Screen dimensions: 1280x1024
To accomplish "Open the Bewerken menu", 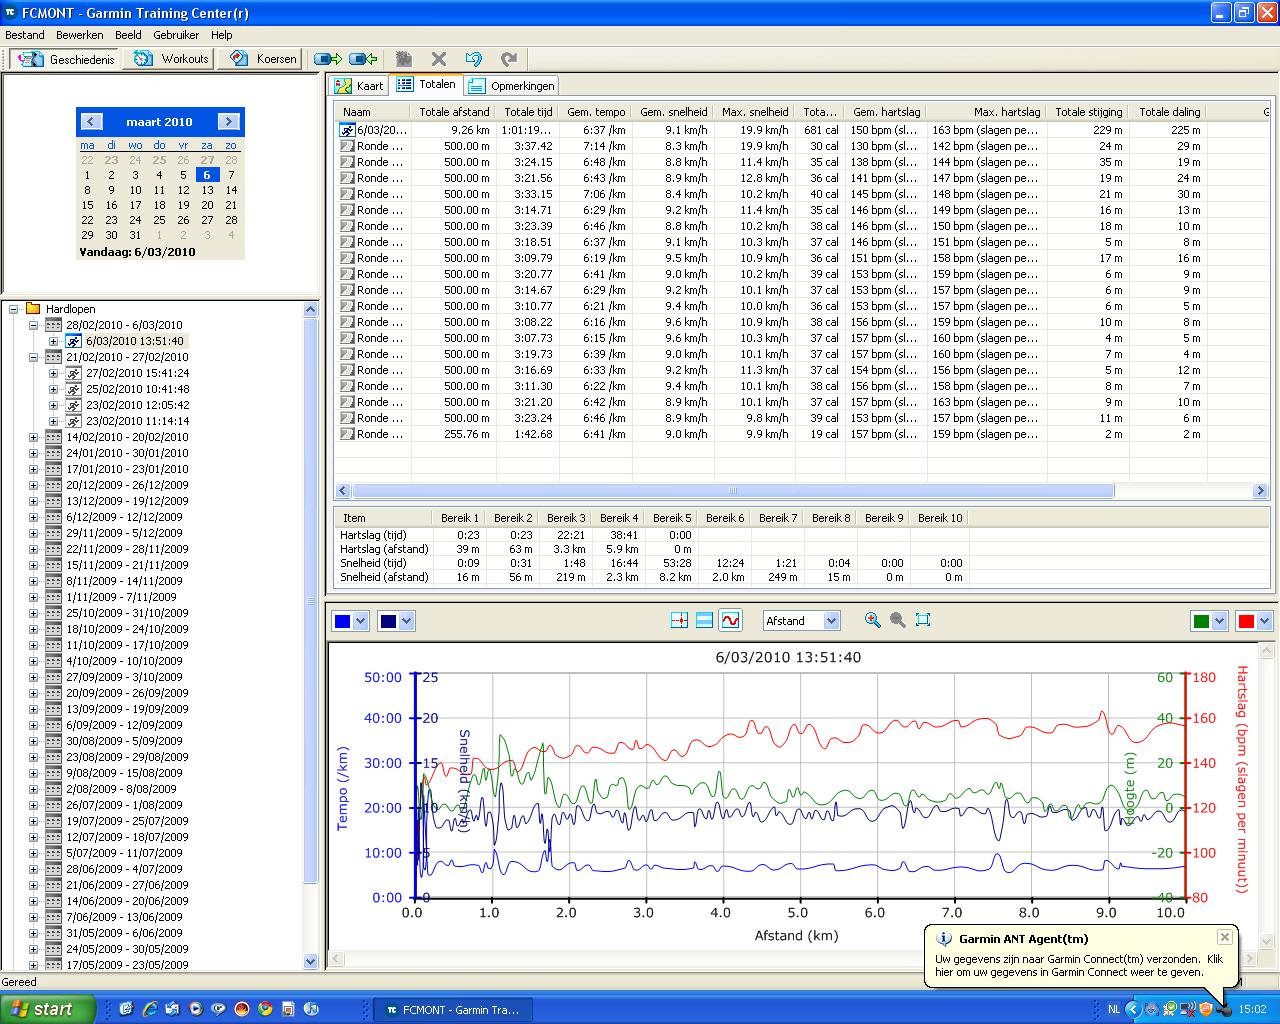I will (80, 35).
